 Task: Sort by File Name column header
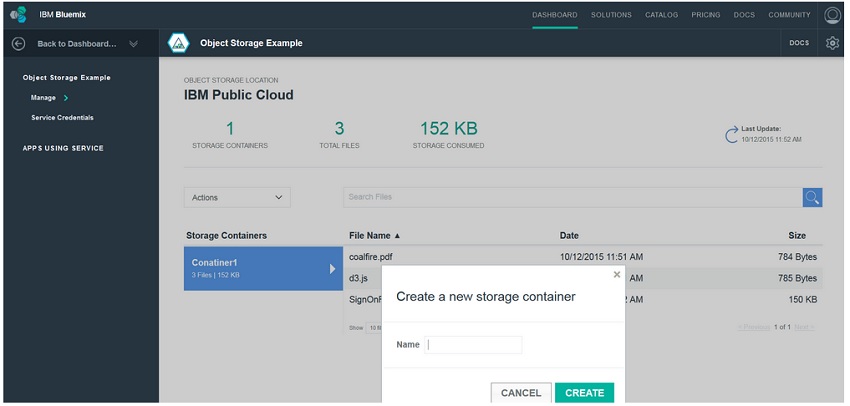tap(375, 236)
